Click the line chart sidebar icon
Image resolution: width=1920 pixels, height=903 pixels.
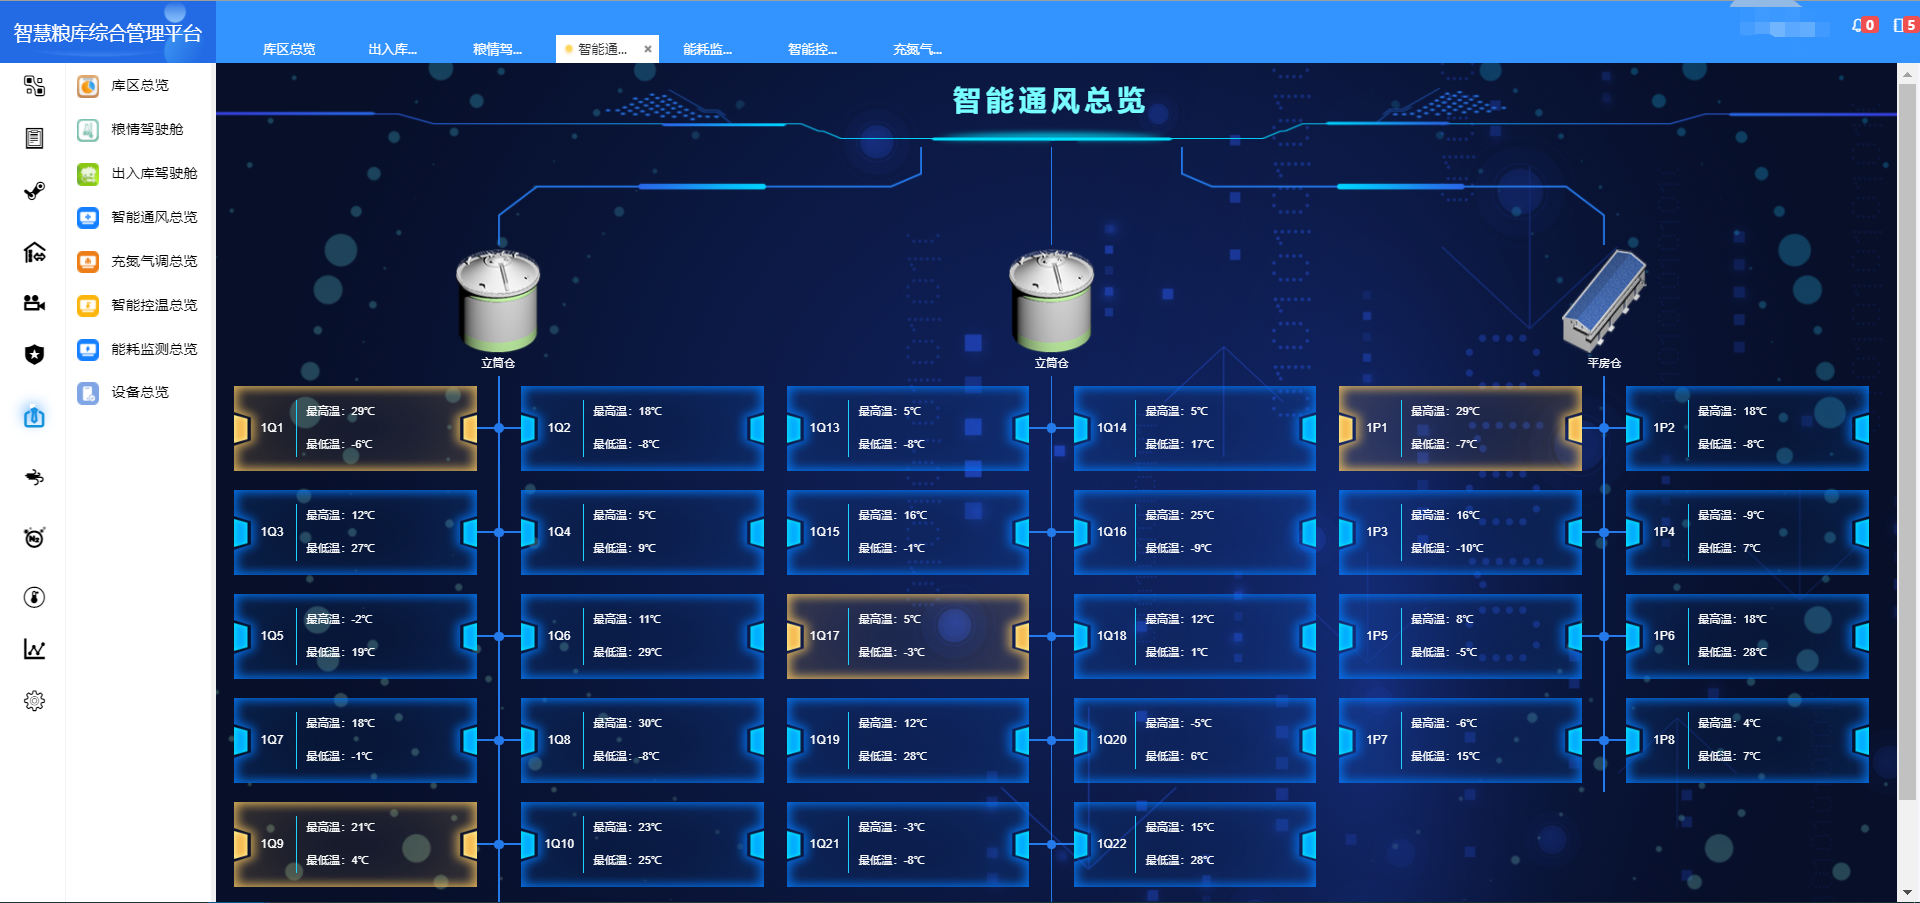click(x=34, y=649)
